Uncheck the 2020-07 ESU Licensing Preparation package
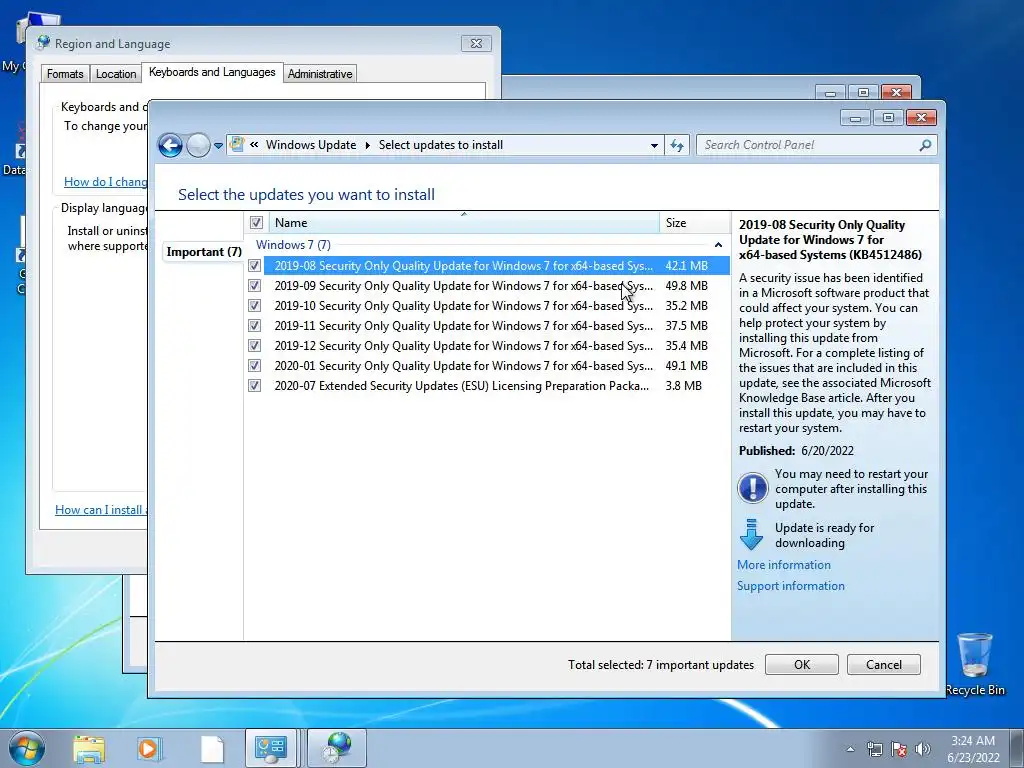1024x768 pixels. pos(255,386)
